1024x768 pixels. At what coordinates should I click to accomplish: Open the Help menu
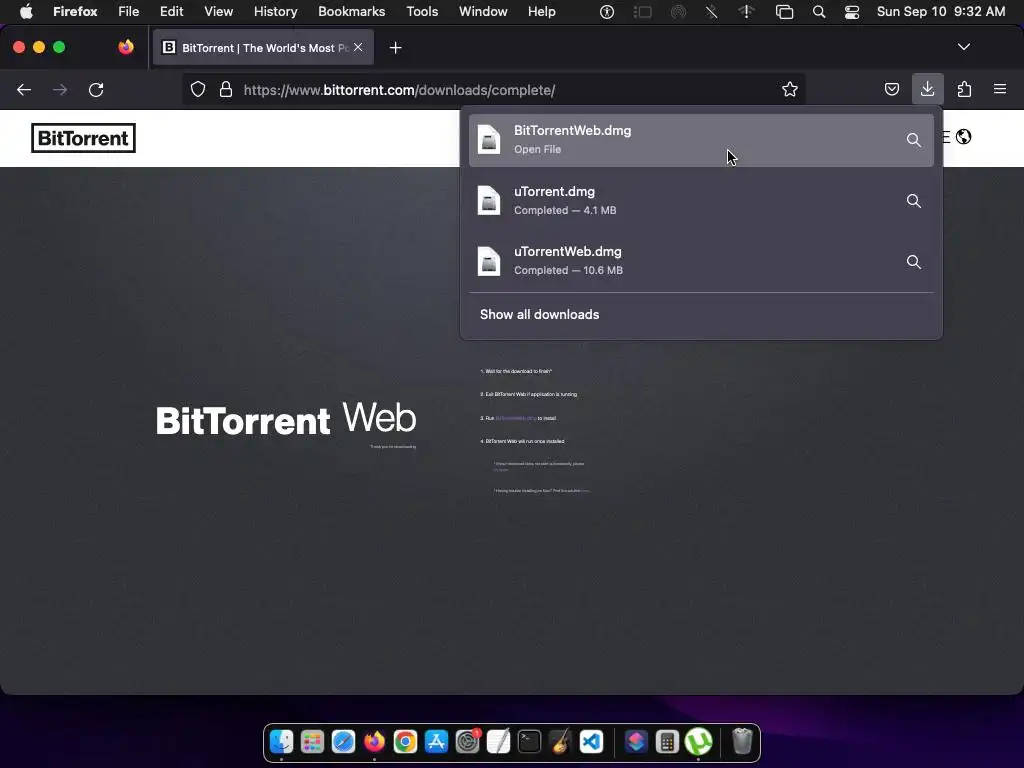coord(541,11)
